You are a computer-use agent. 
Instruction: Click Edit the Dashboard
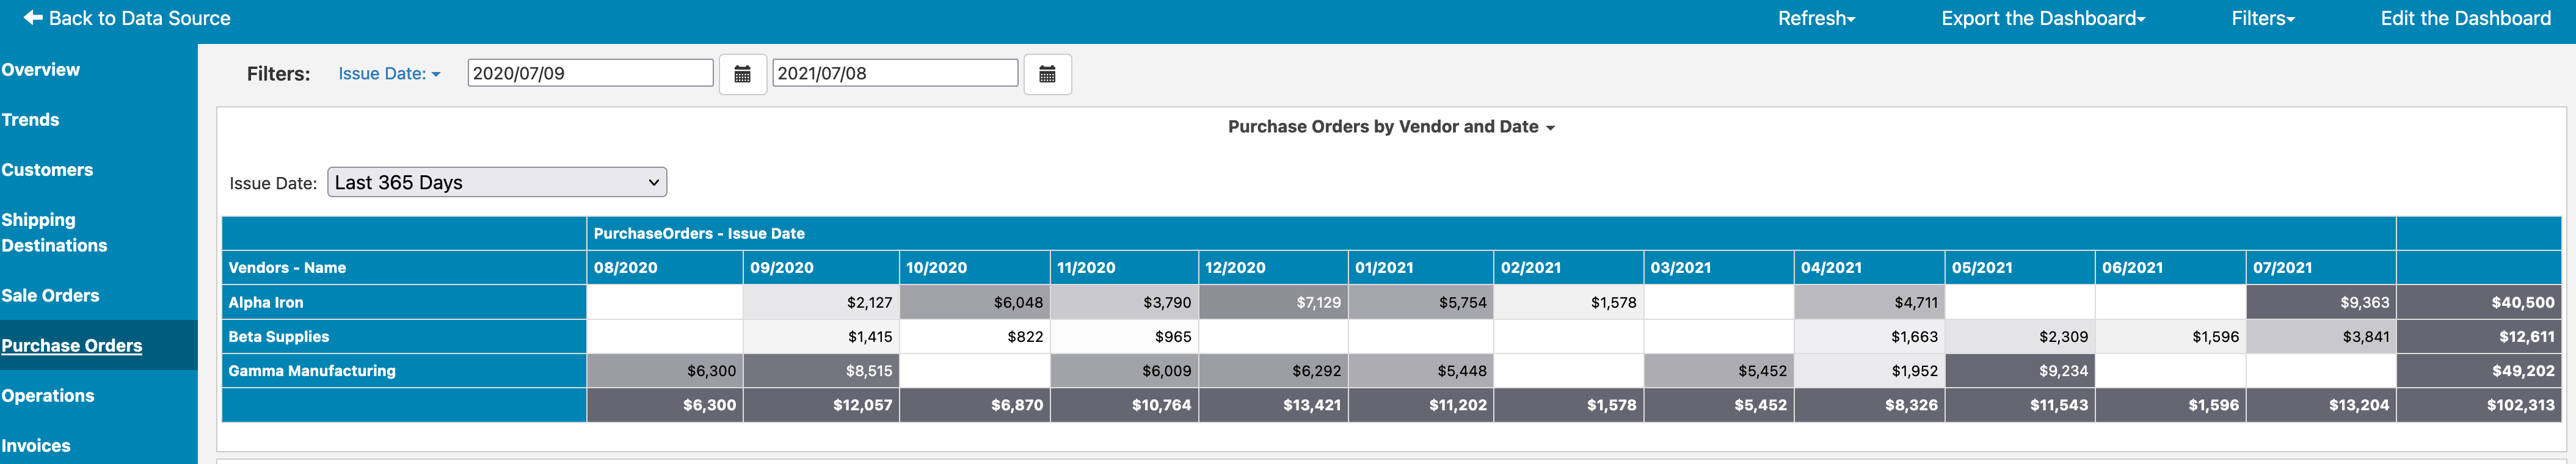click(x=2465, y=18)
